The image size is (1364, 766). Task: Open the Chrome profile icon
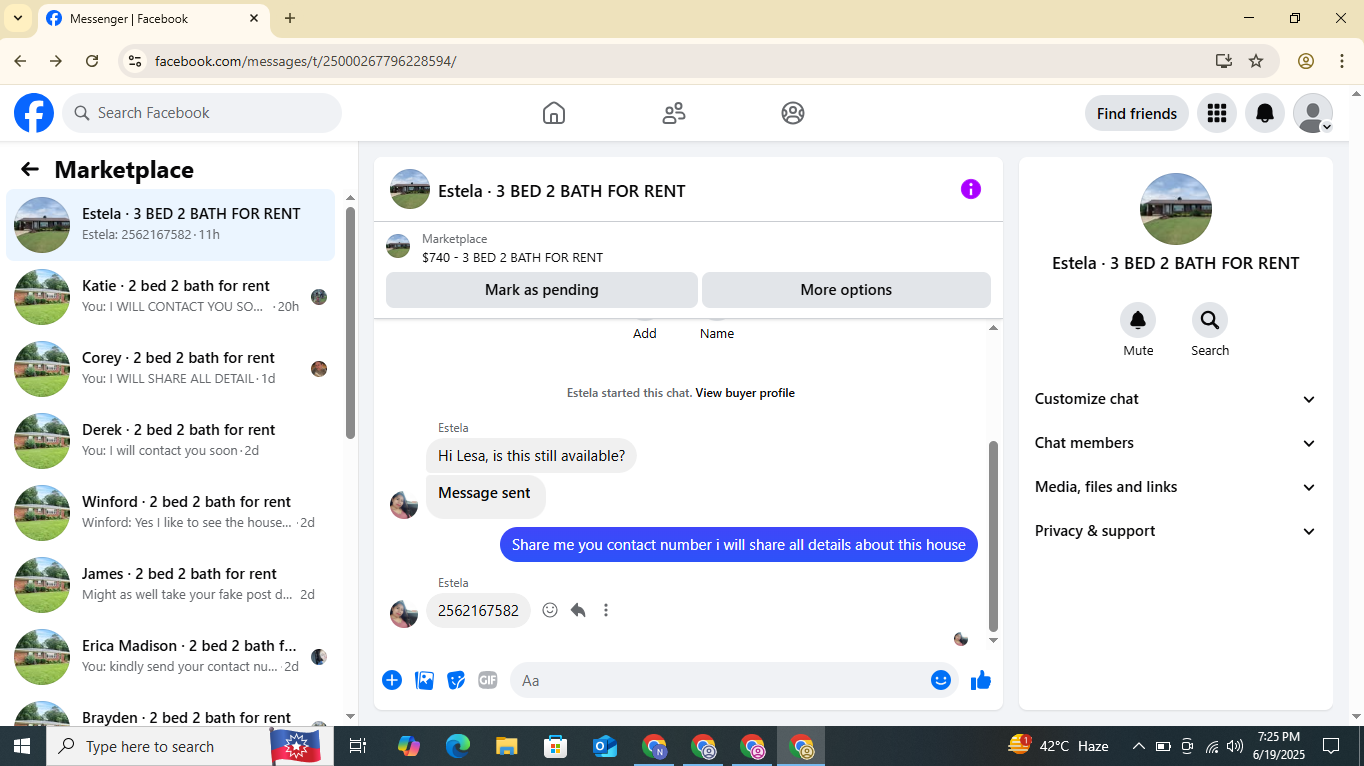coord(1306,61)
